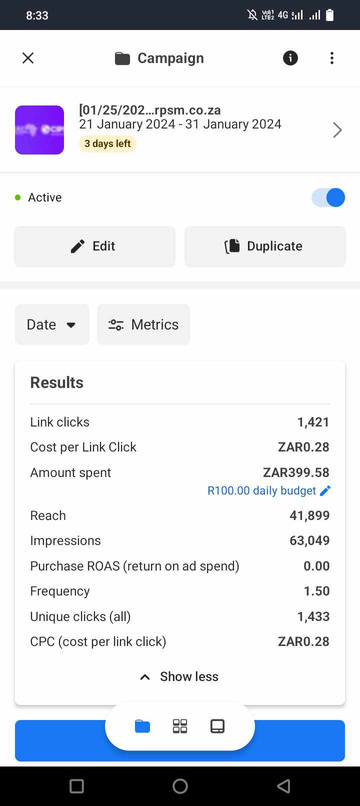Toggle the Active campaign switch off
Image resolution: width=360 pixels, height=806 pixels.
point(328,197)
